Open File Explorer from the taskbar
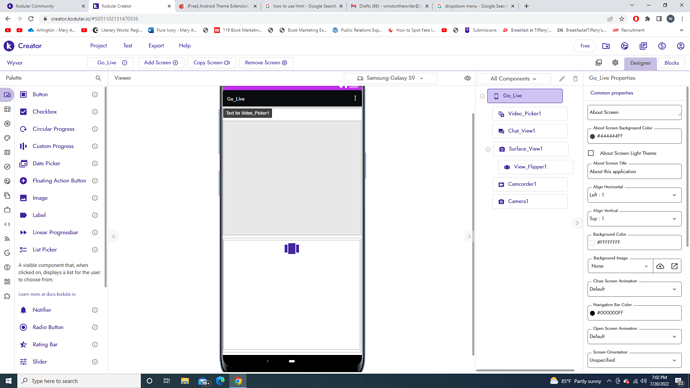This screenshot has height=388, width=690. [185, 381]
